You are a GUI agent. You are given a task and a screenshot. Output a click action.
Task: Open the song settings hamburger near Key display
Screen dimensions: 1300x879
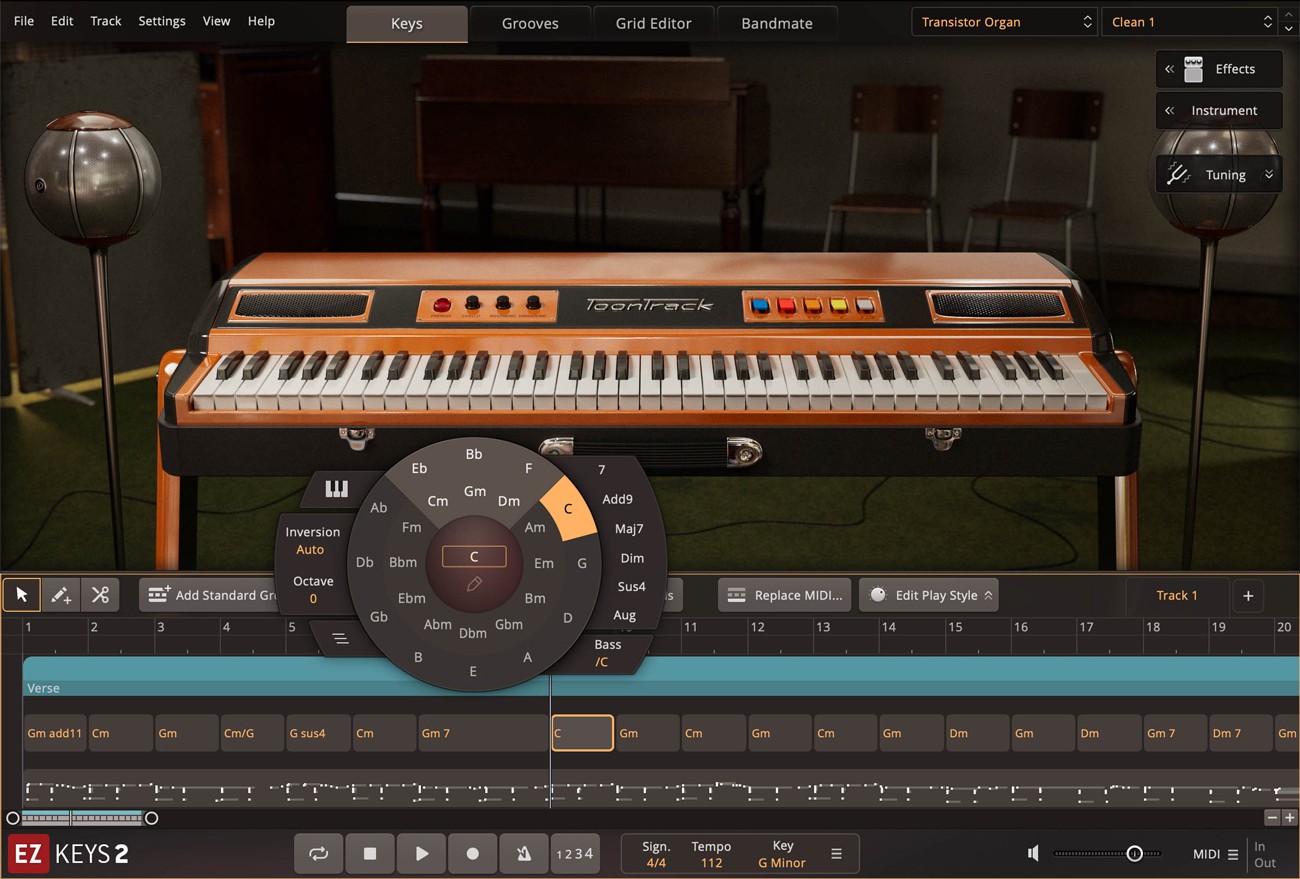pos(836,853)
